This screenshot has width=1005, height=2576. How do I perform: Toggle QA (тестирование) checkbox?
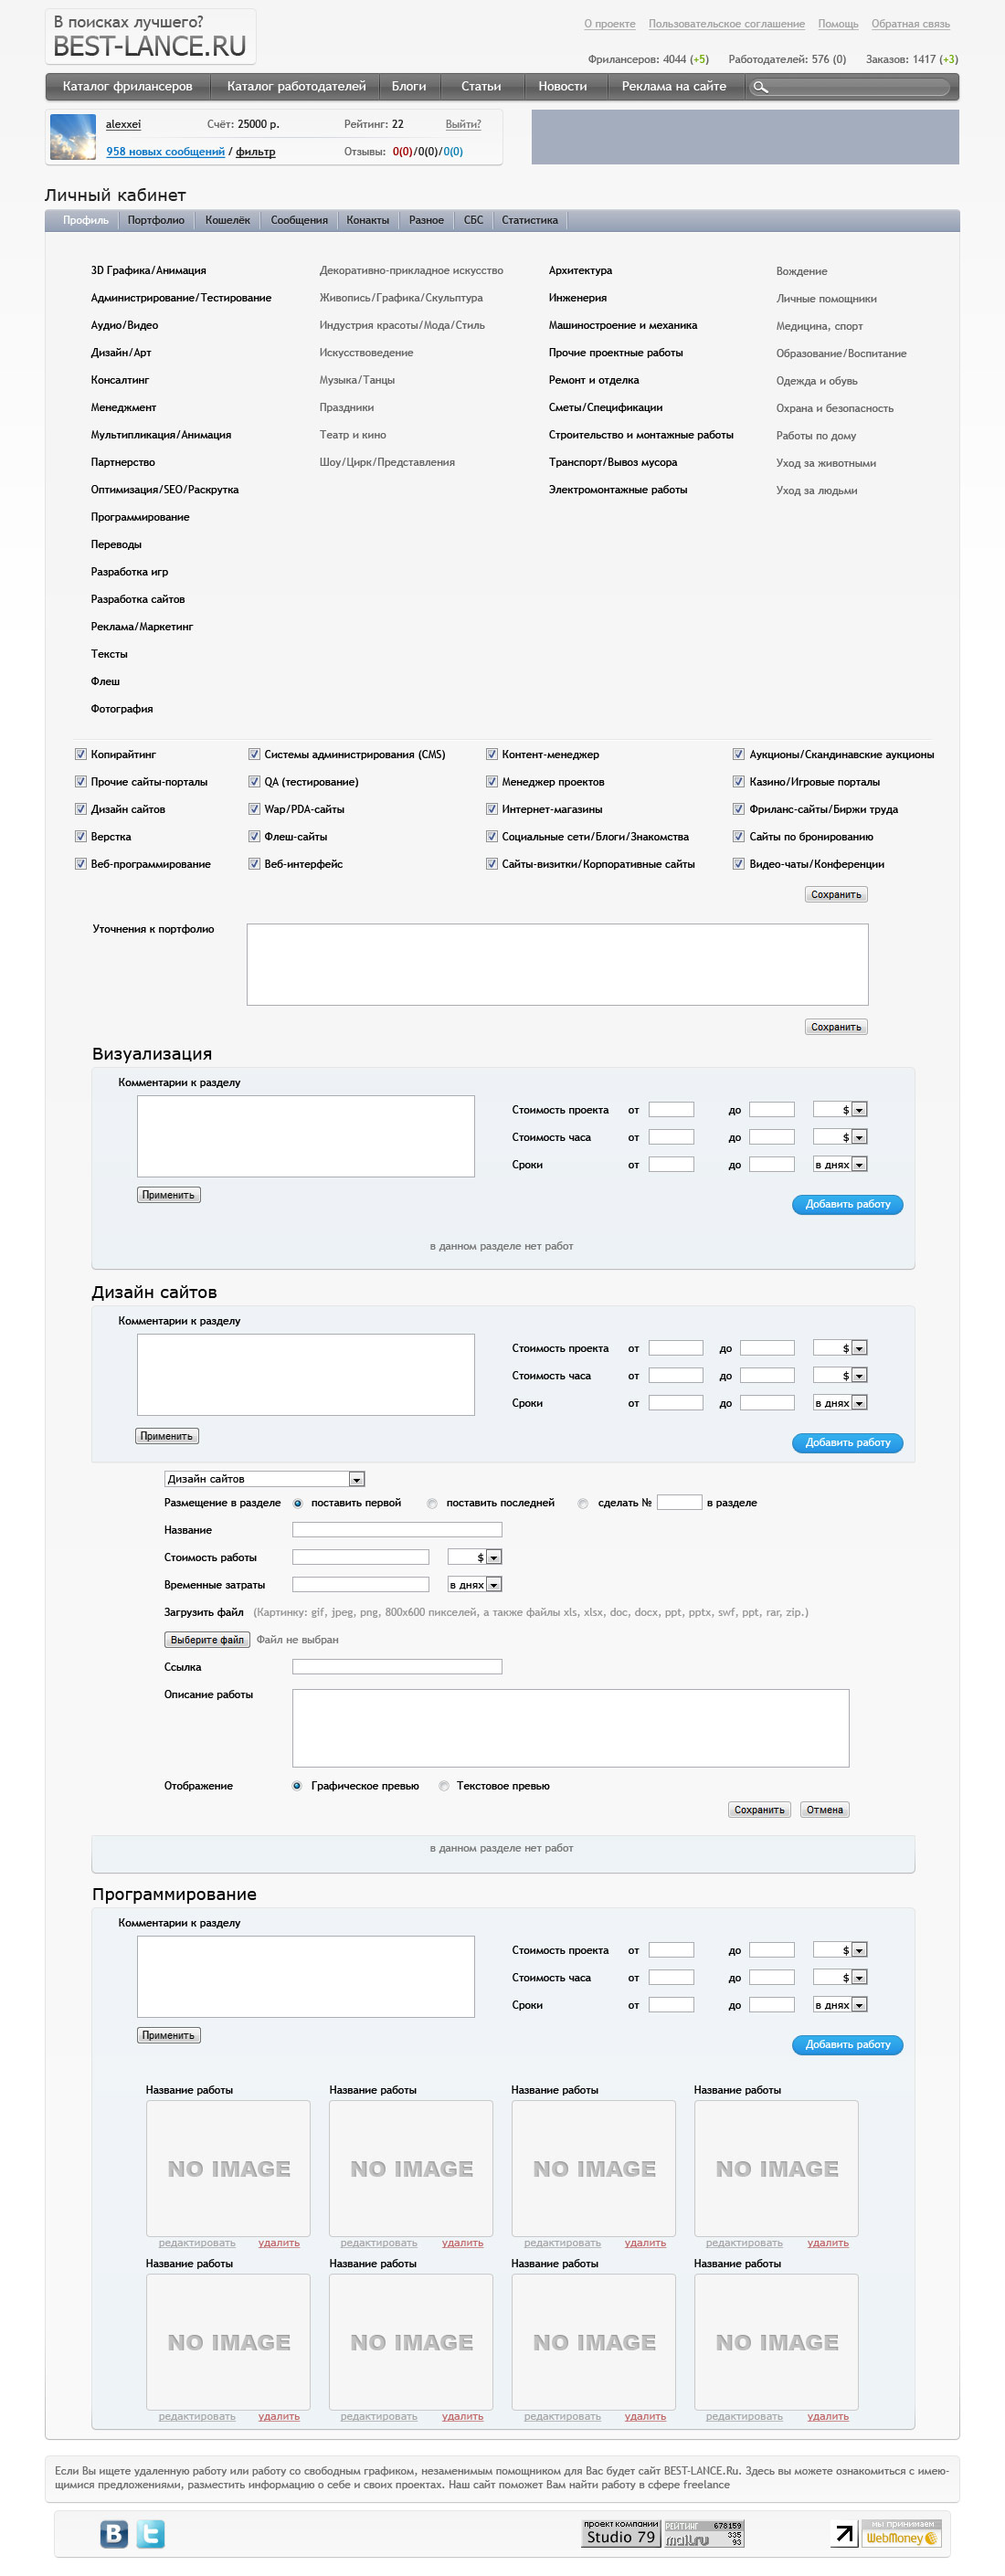click(254, 781)
